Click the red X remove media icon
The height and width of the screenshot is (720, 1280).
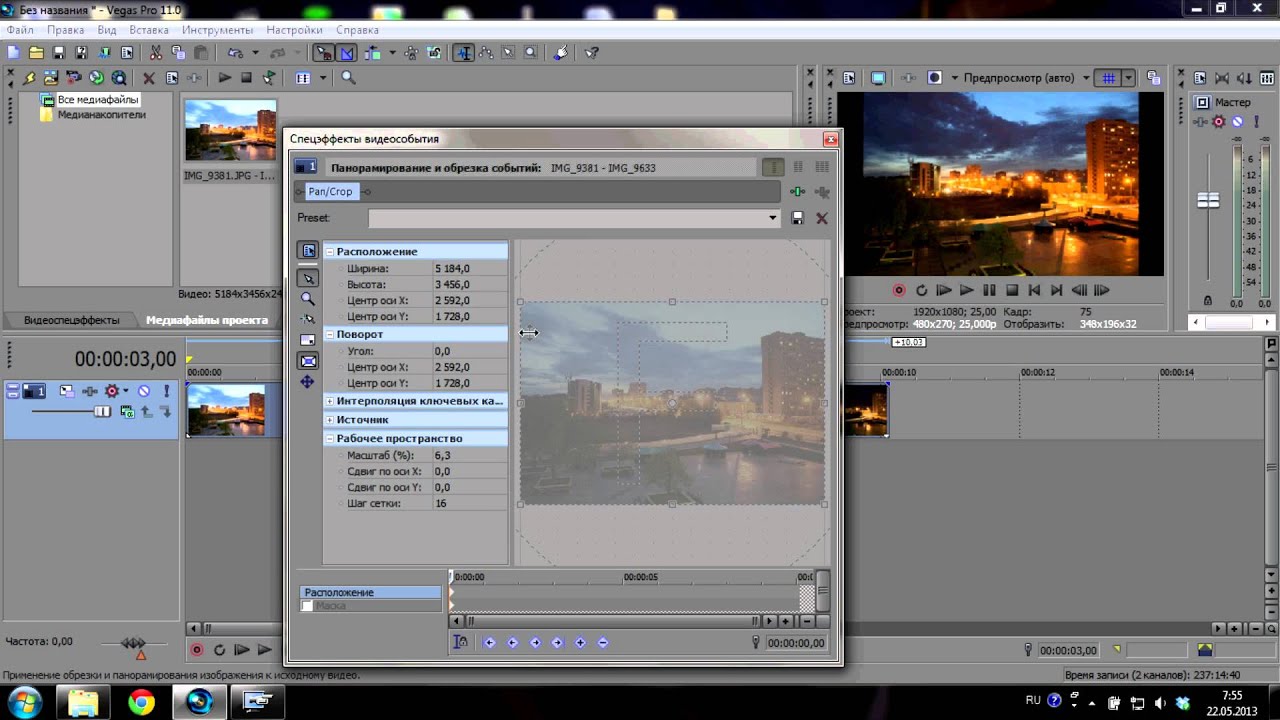(x=149, y=78)
